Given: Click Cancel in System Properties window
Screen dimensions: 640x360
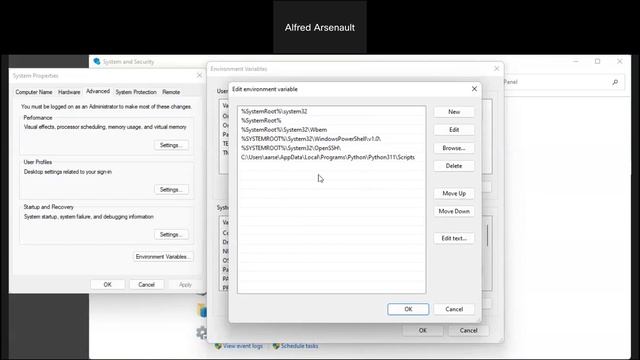Looking at the screenshot, I should click(x=146, y=284).
